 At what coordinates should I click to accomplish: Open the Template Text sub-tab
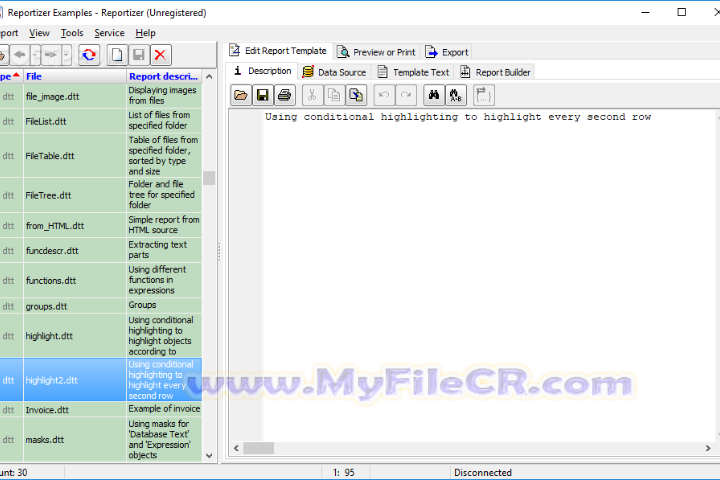[x=413, y=72]
